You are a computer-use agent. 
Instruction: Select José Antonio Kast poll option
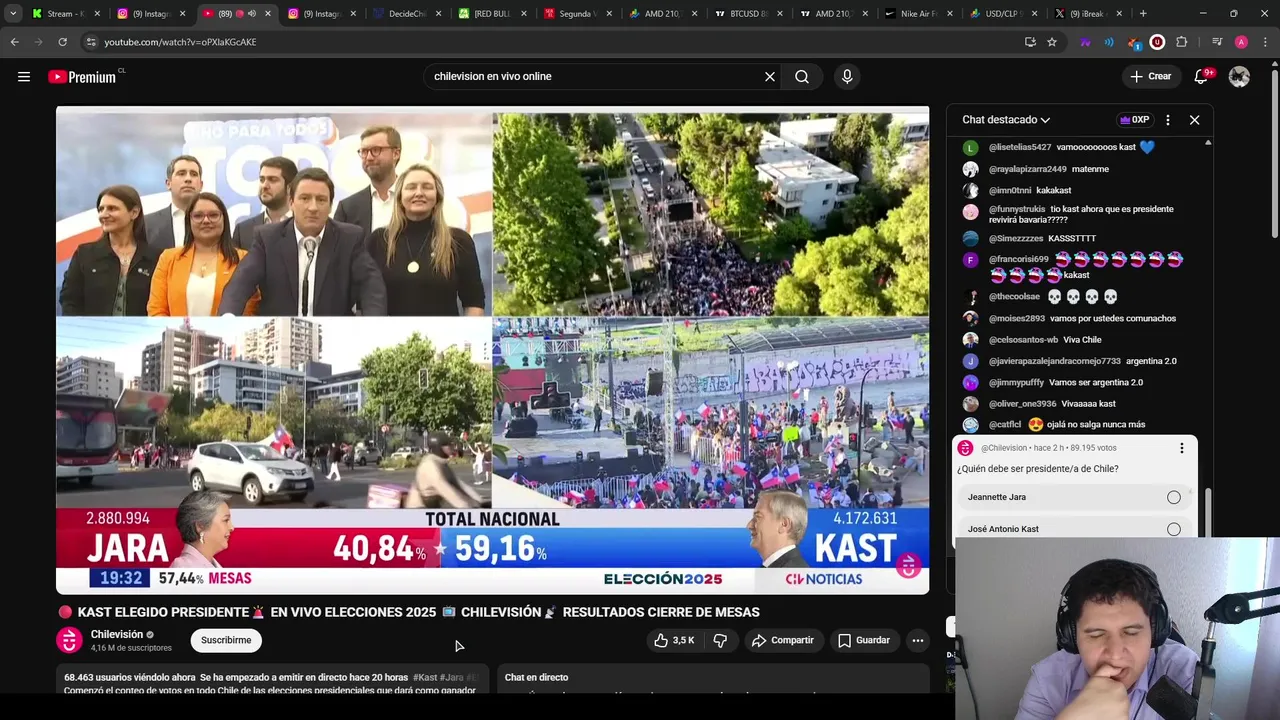pos(1076,528)
